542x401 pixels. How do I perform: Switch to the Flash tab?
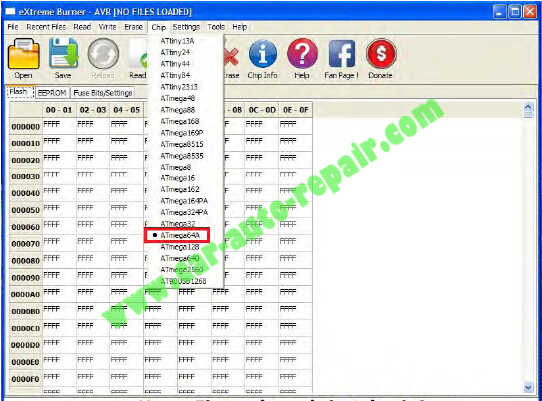20,92
